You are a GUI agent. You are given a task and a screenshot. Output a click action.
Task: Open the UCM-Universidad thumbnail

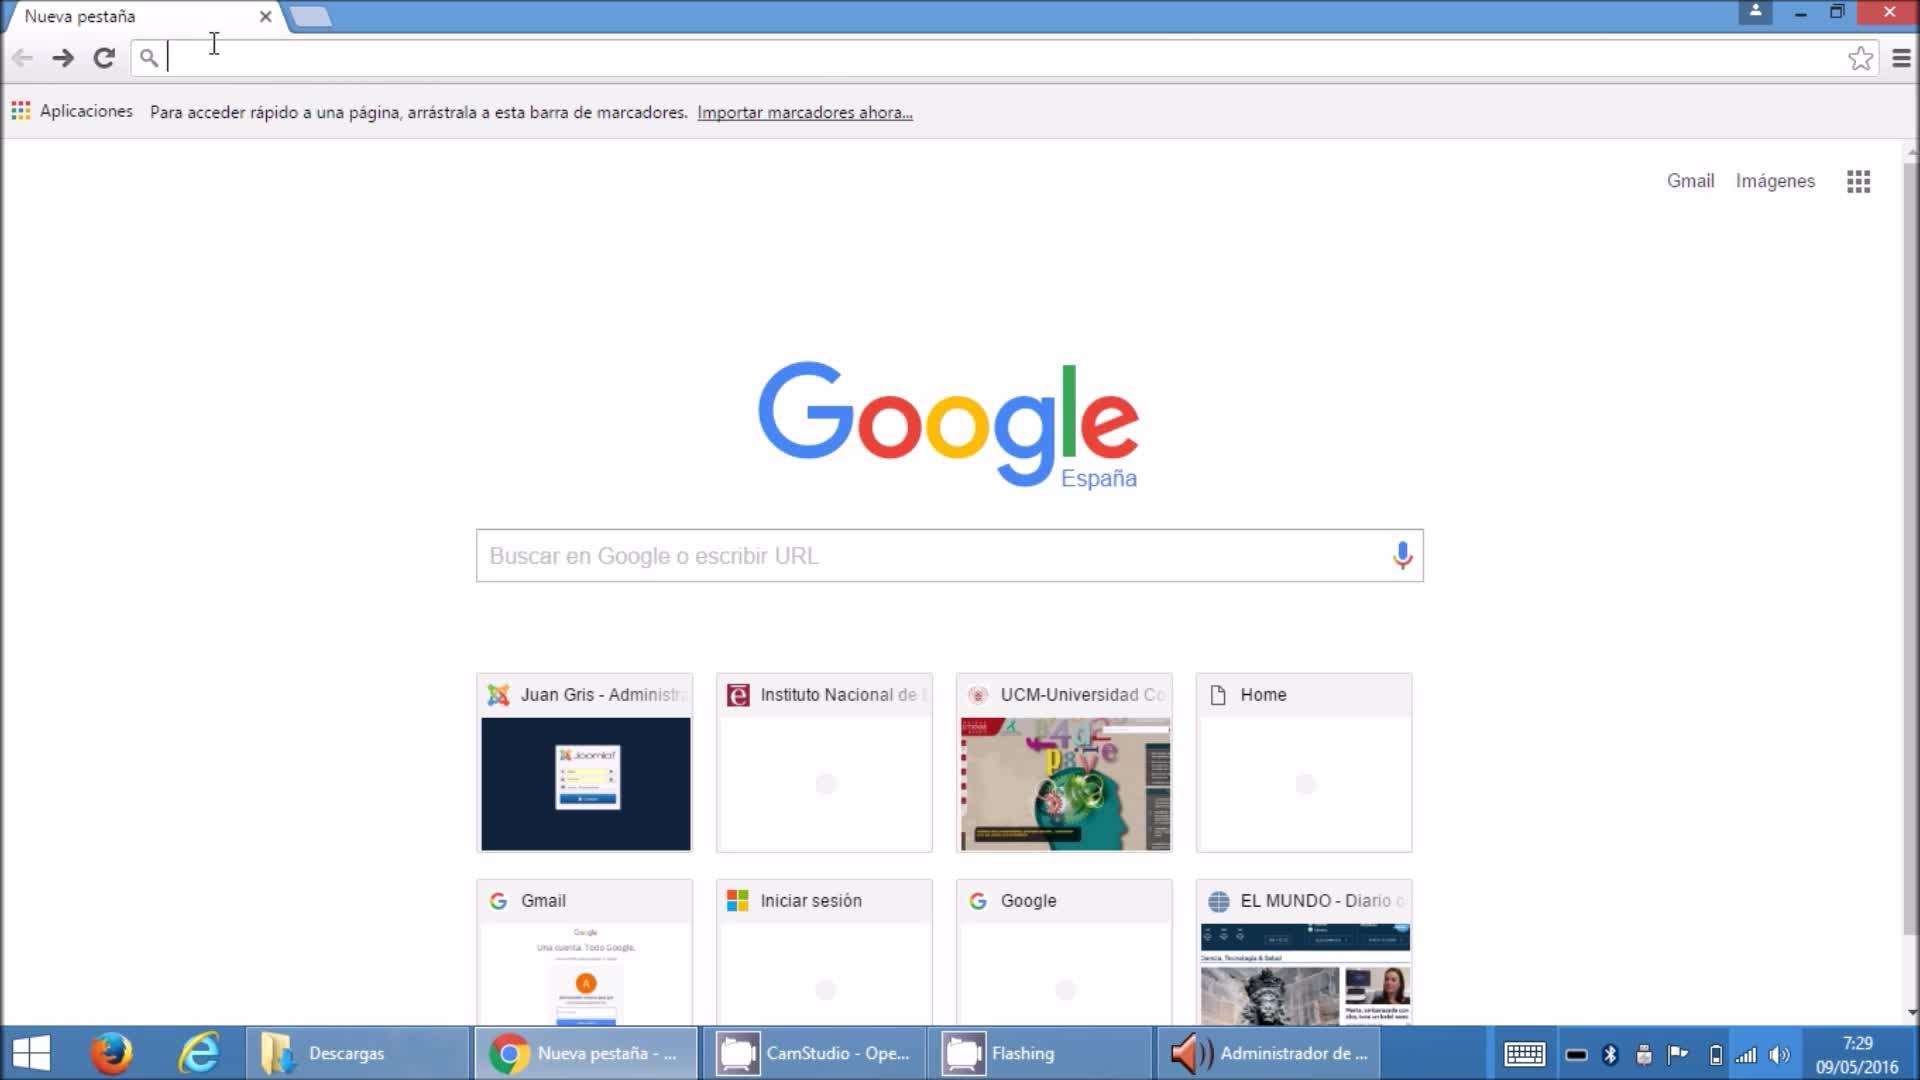(1064, 783)
